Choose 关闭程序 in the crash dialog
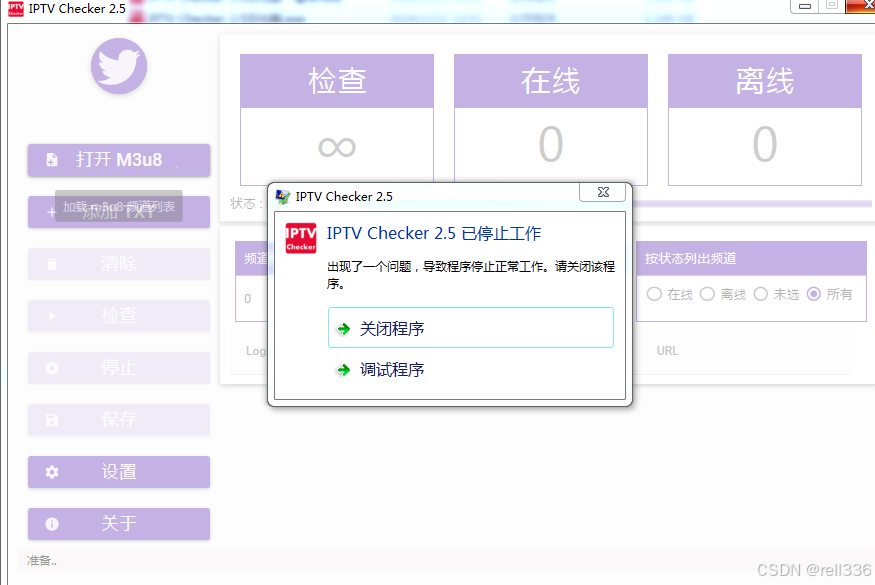The image size is (875, 585). (x=470, y=328)
